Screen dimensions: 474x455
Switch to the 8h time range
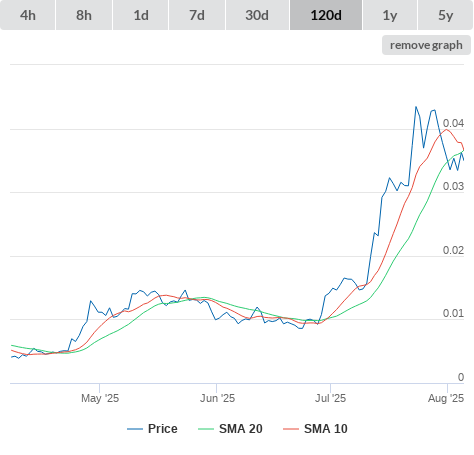pyautogui.click(x=84, y=15)
